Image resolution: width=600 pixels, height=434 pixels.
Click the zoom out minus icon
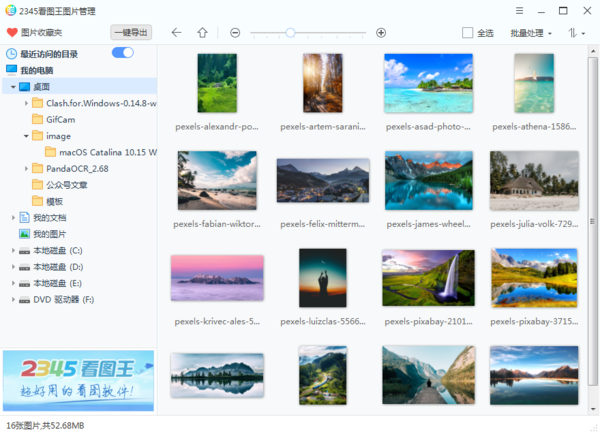pyautogui.click(x=235, y=33)
